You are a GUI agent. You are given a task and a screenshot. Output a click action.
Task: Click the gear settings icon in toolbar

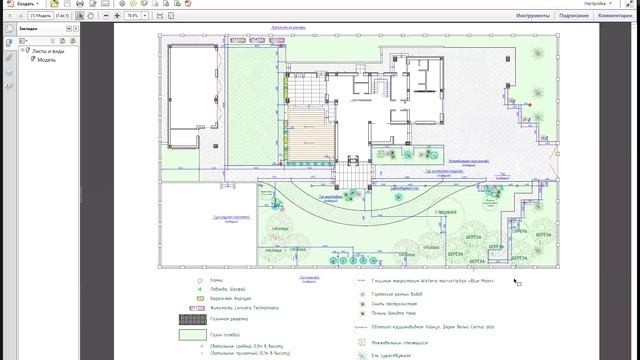coord(122,4)
